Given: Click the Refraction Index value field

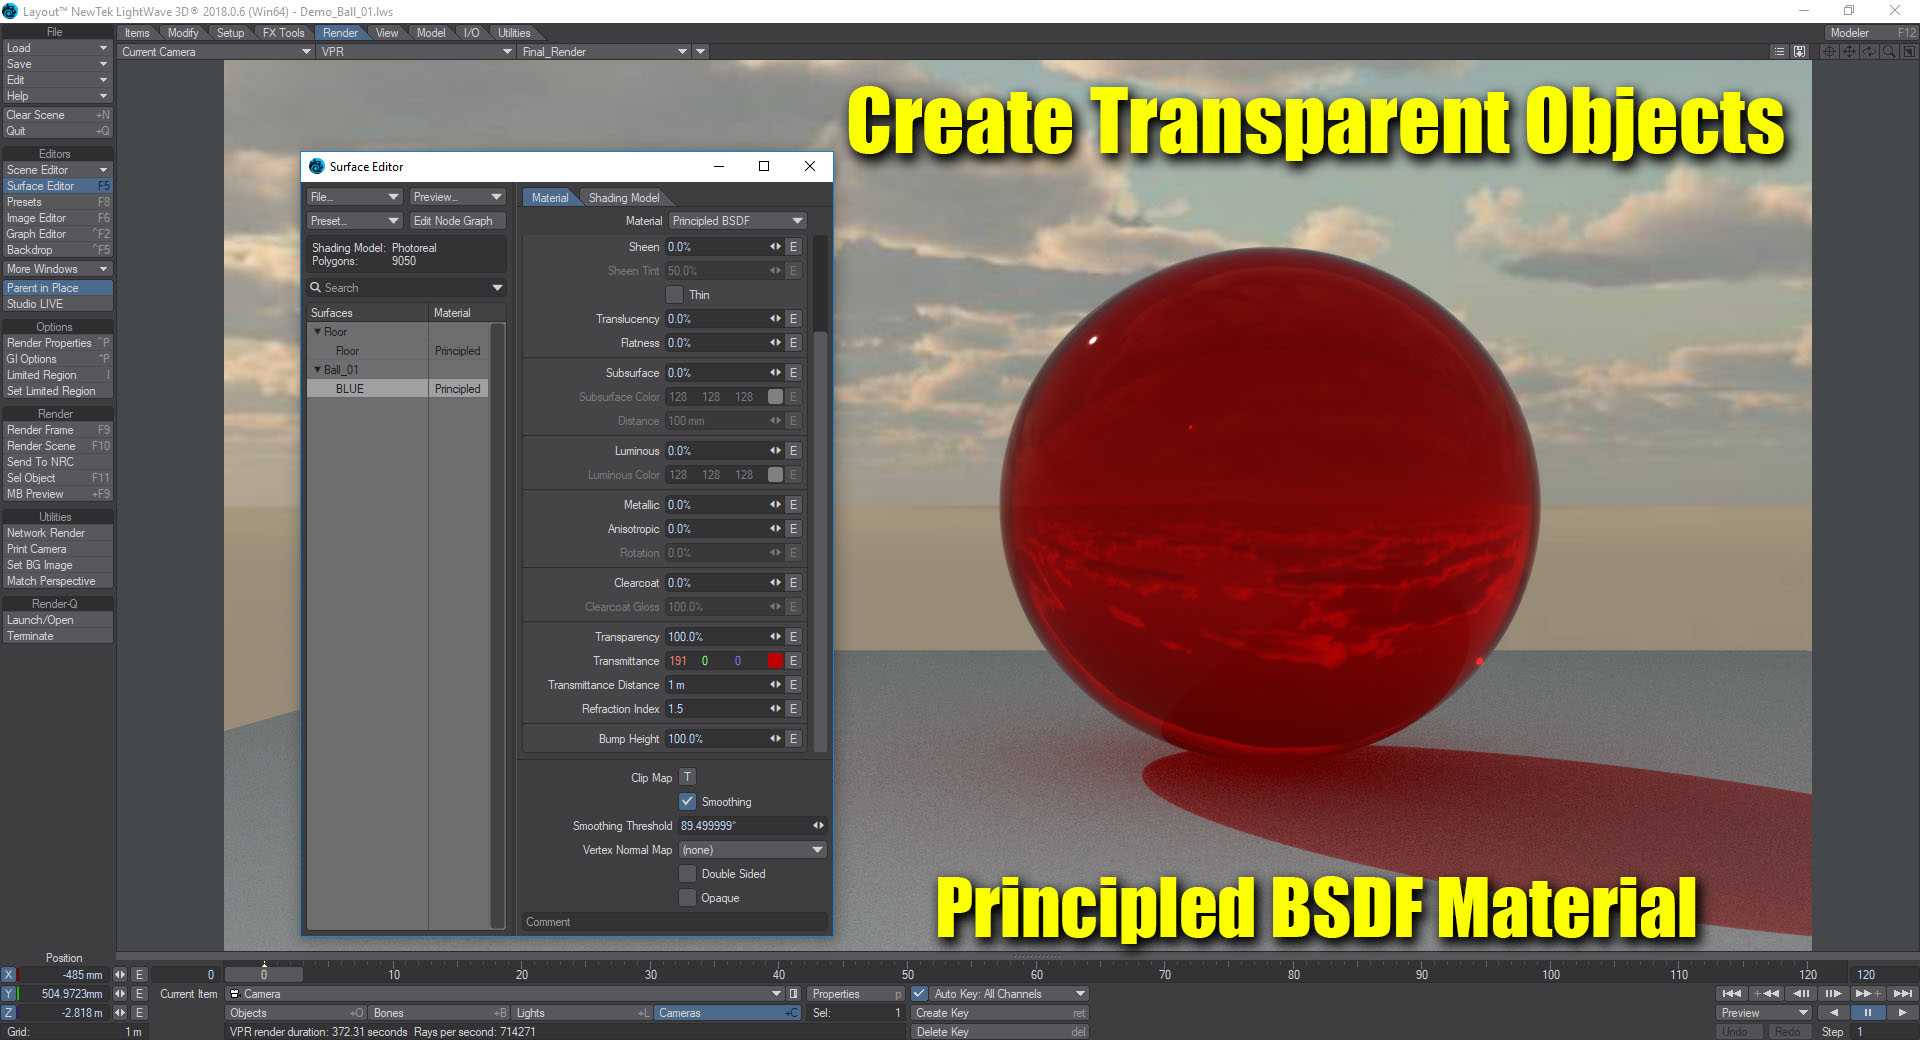Looking at the screenshot, I should (x=715, y=709).
